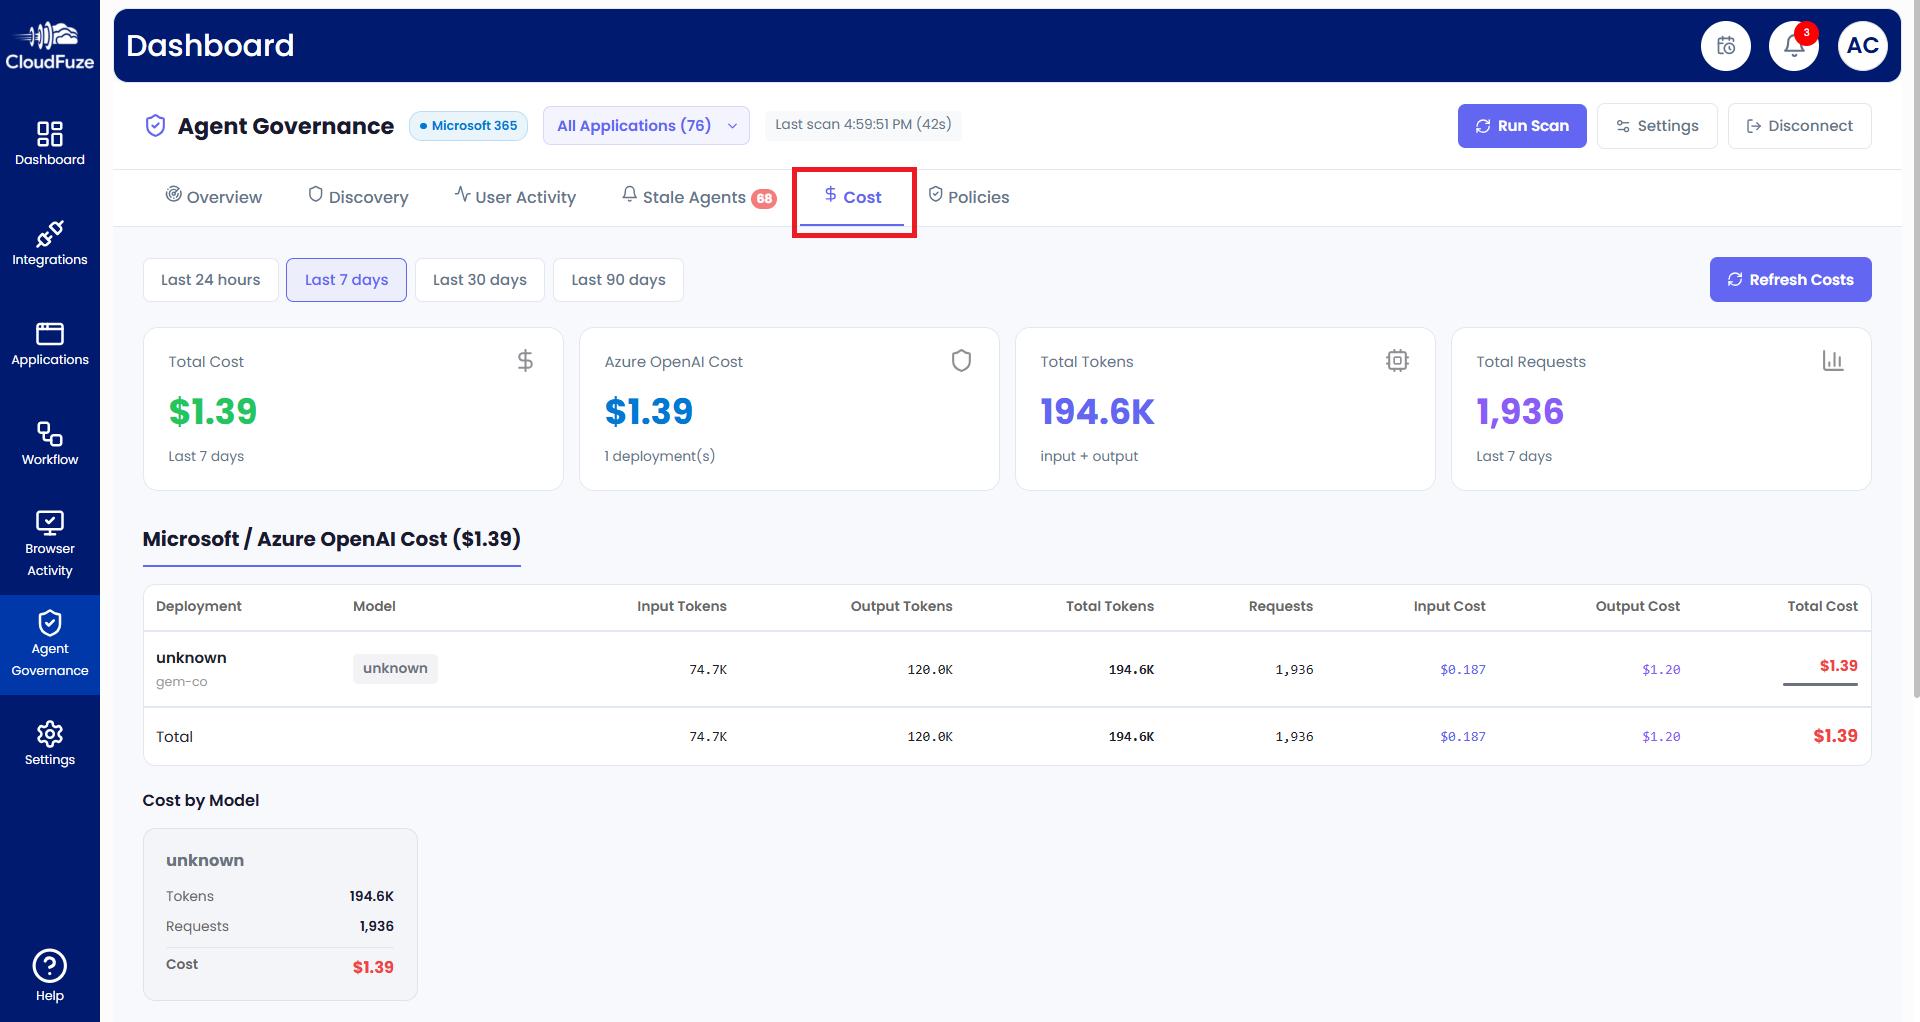
Task: Click the '1,936' Total Requests card value
Action: [x=1520, y=412]
